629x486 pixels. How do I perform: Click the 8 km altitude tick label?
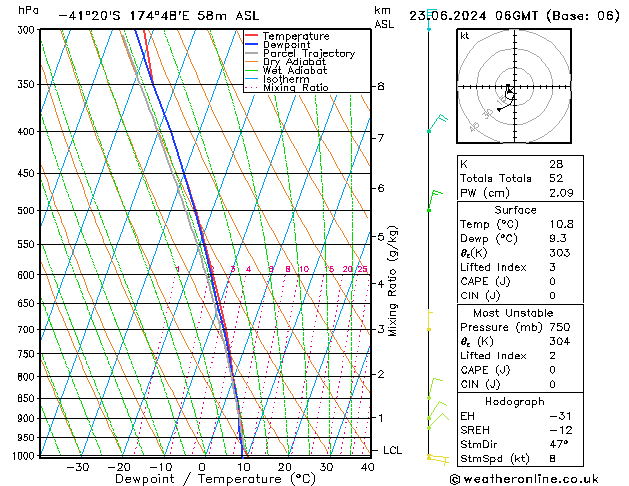coord(381,86)
